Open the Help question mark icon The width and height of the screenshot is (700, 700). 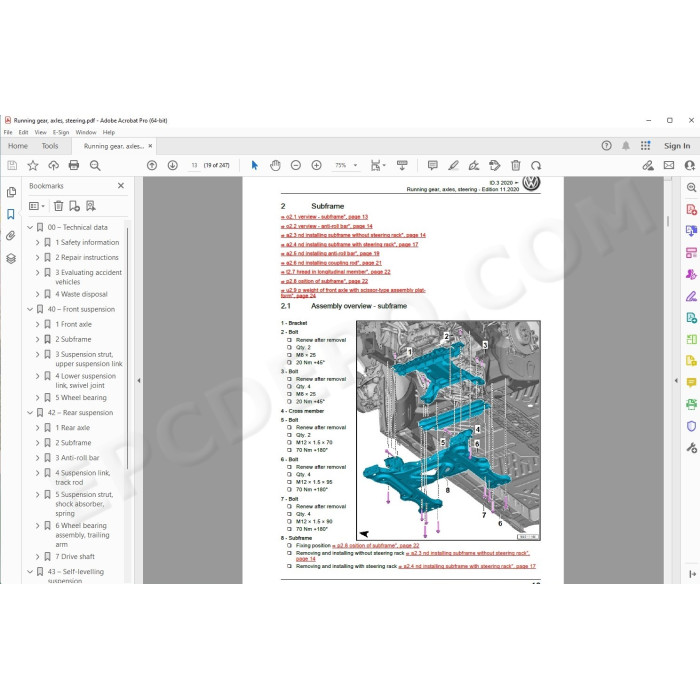tap(606, 146)
